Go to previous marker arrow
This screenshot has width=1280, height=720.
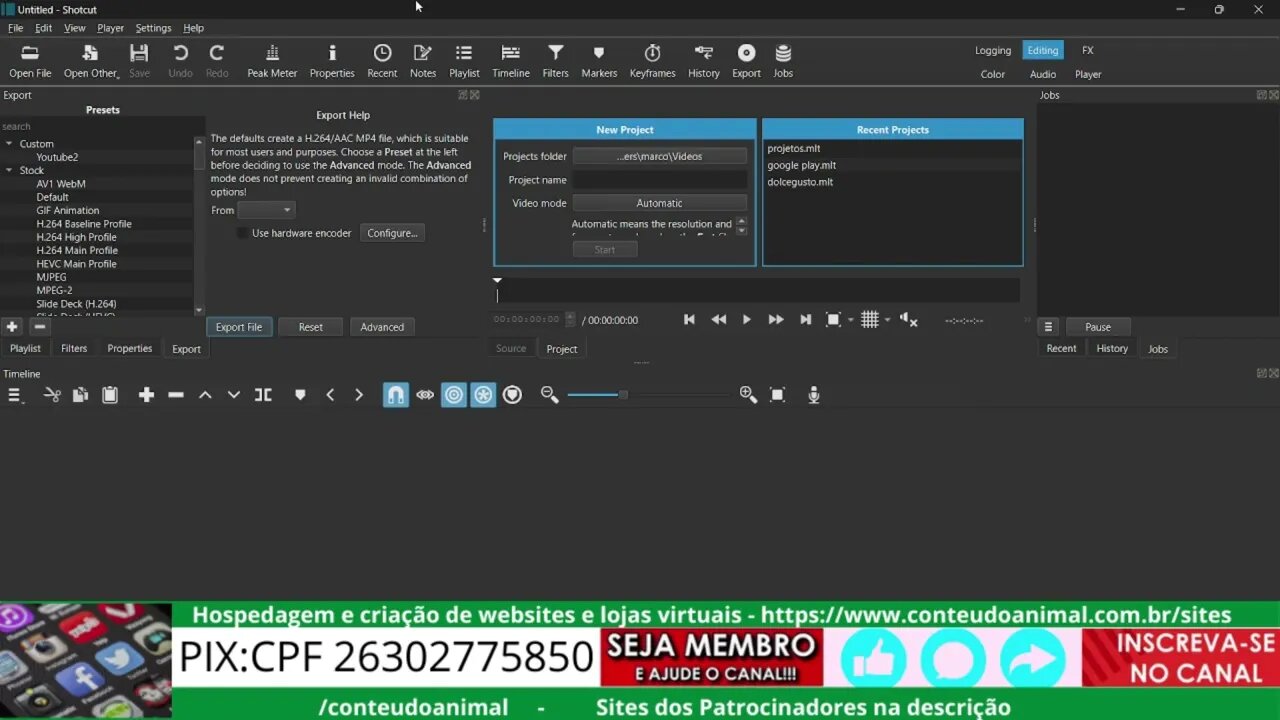pos(330,395)
